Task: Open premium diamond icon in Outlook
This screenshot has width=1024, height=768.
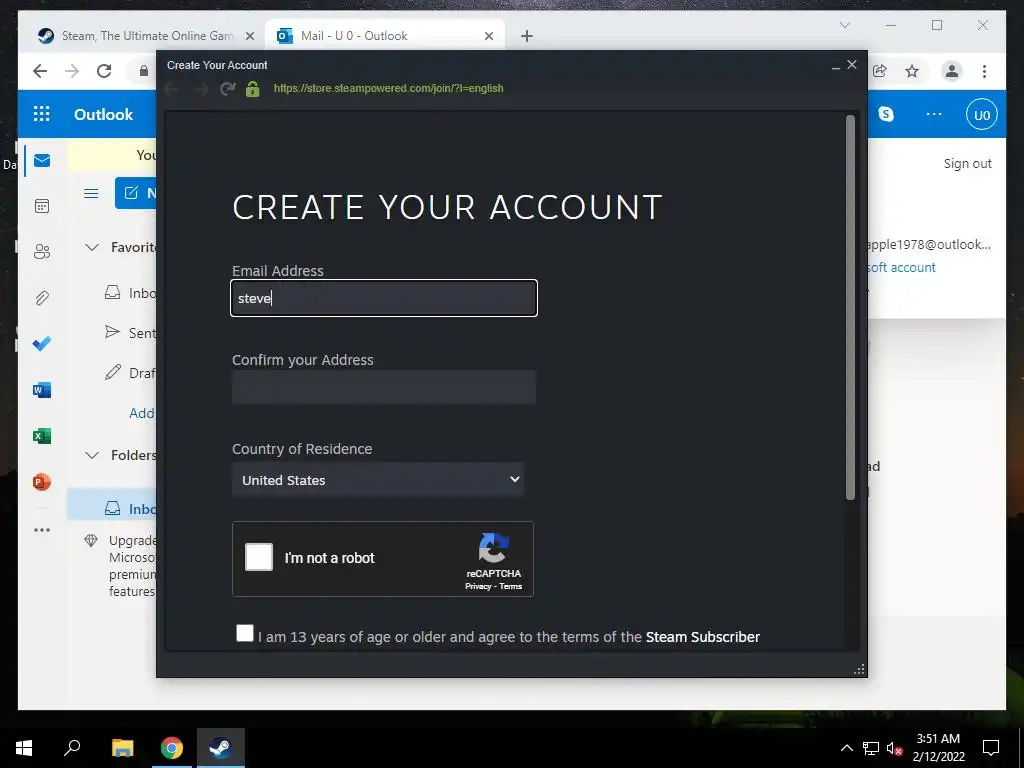Action: coord(91,541)
